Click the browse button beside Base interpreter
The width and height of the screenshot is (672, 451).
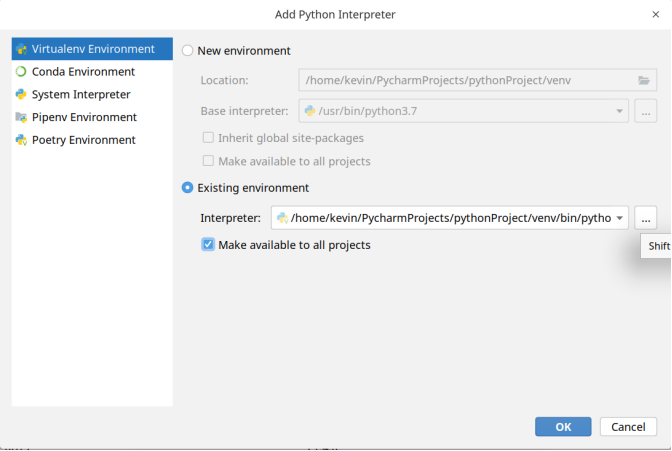click(645, 111)
